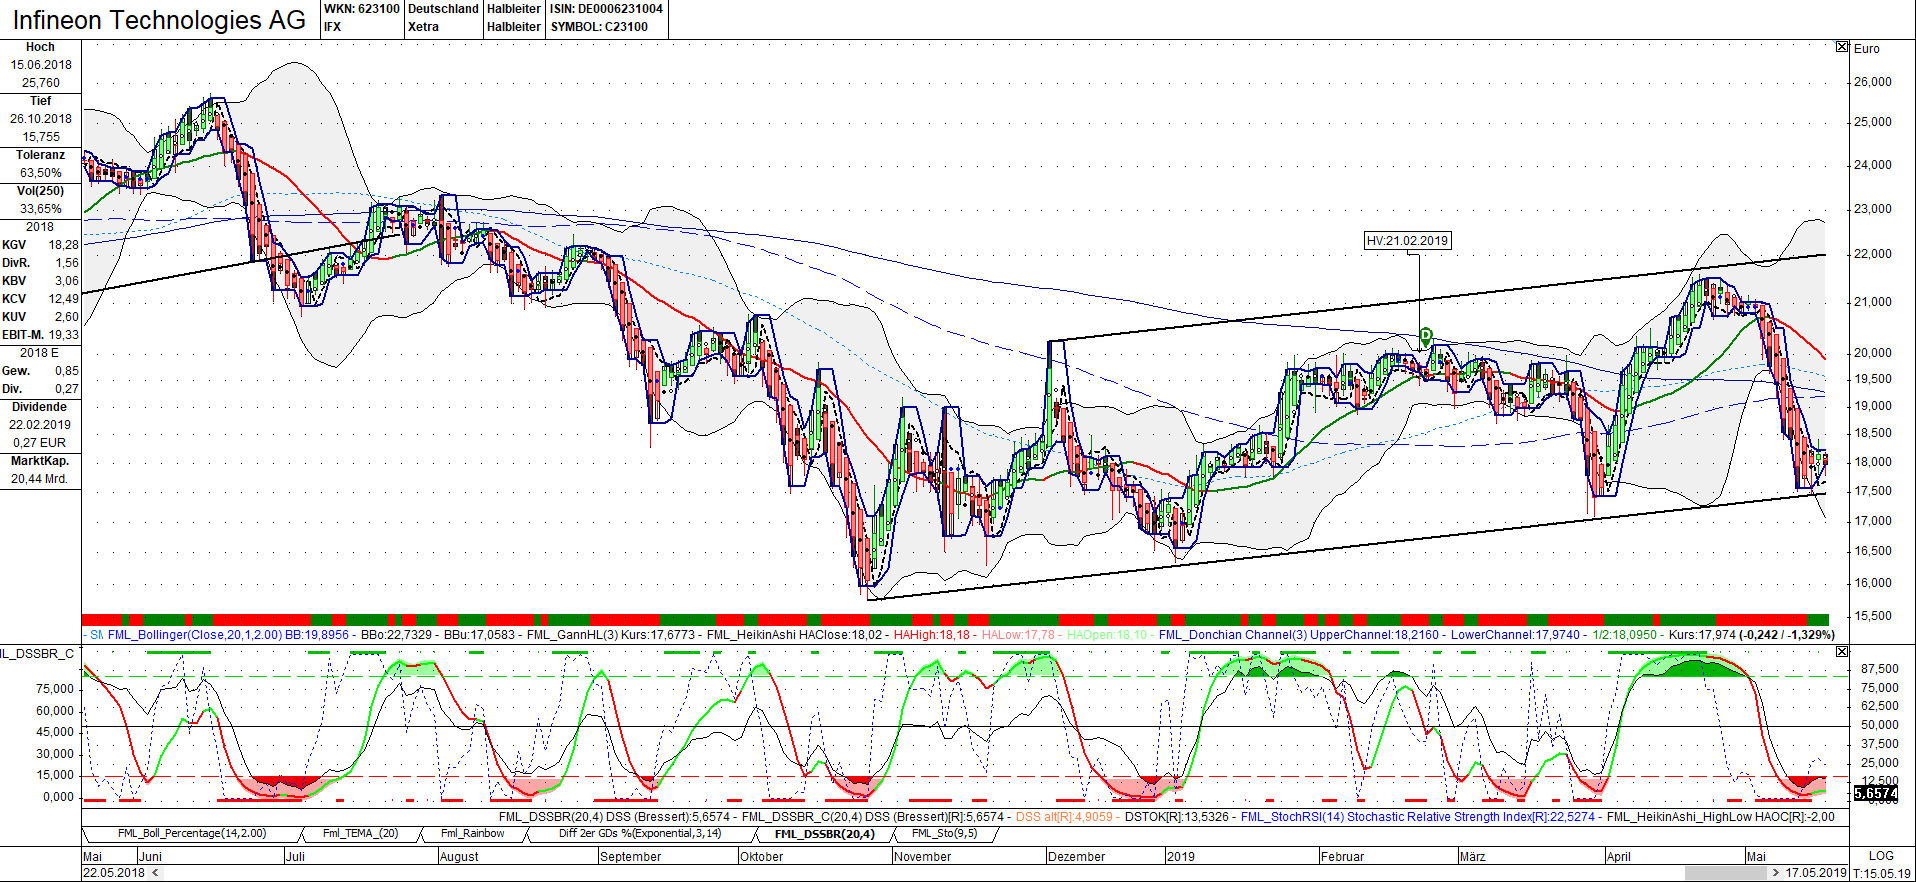
Task: Click the horizontal time scrollbar thumb
Action: coord(1725,873)
